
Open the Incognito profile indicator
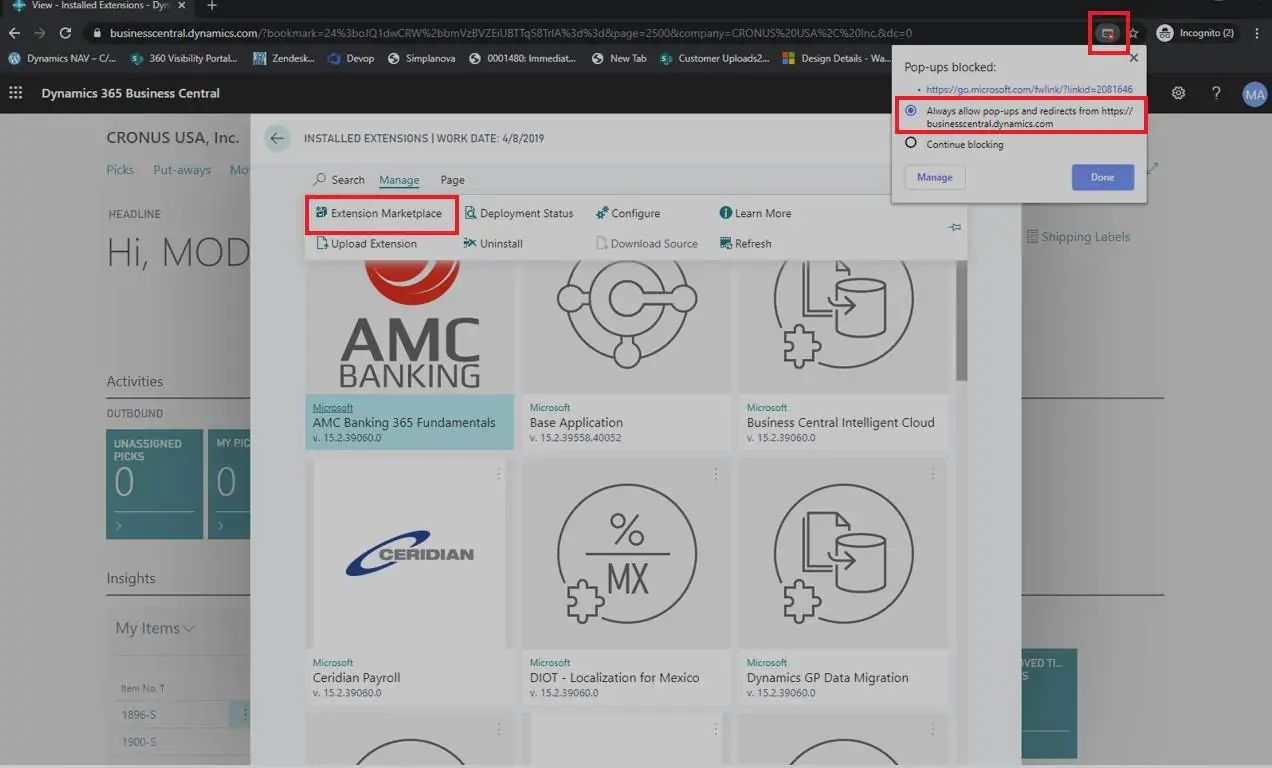click(x=1195, y=33)
